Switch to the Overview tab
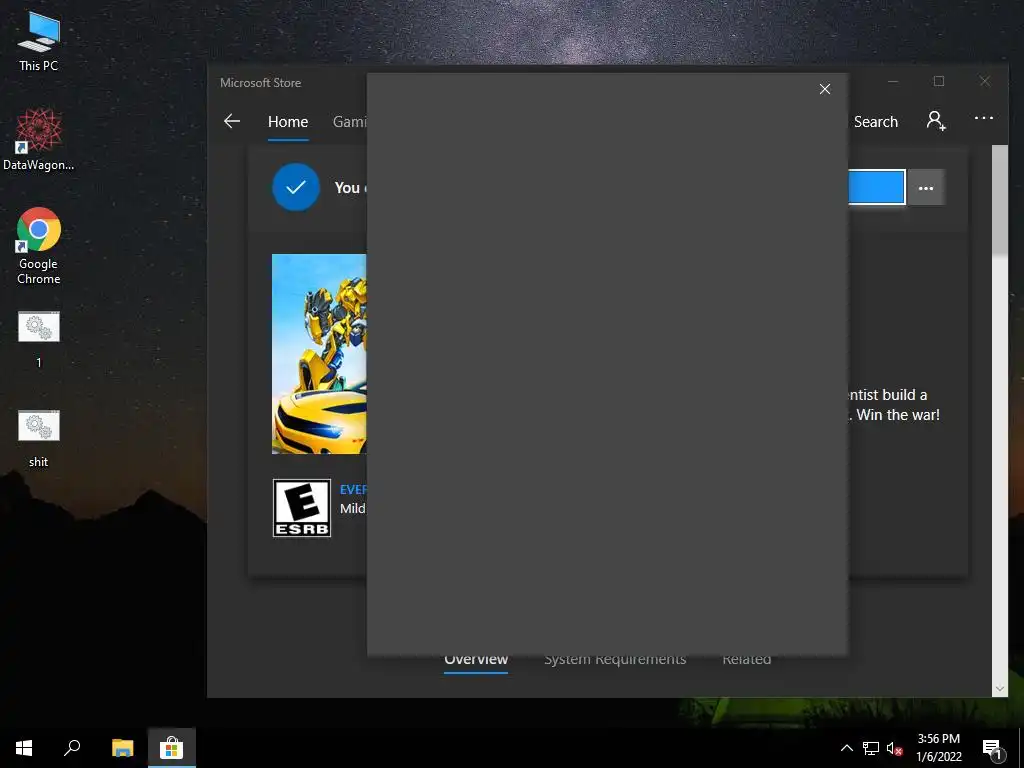The width and height of the screenshot is (1024, 768). coord(476,660)
